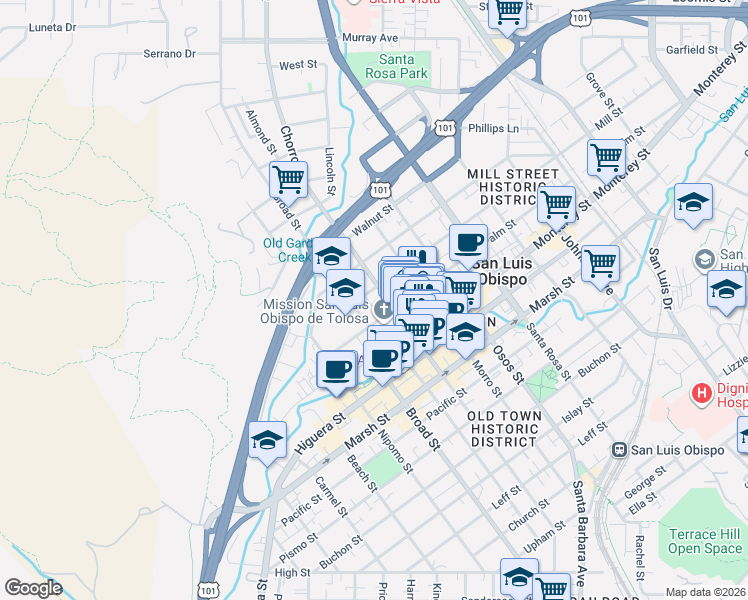This screenshot has height=600, width=748.
Task: Select the Walnut St label
Action: click(x=373, y=220)
